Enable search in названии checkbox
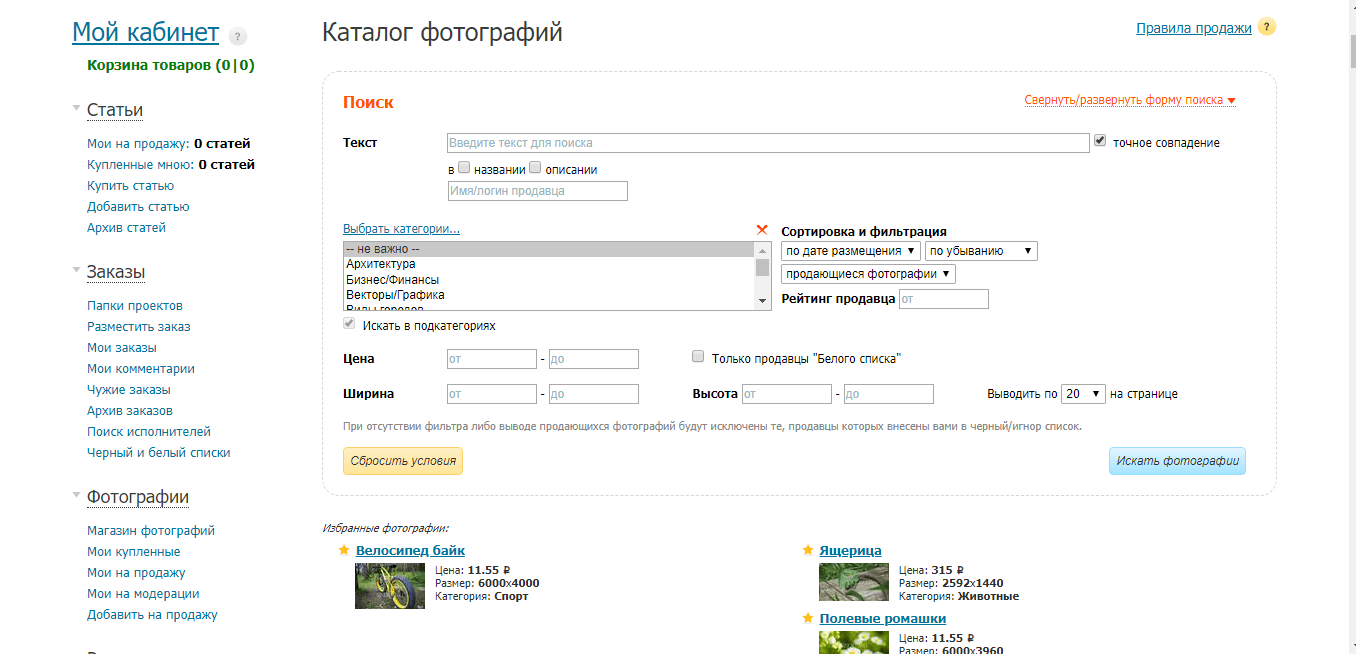Viewport: 1356px width, 654px height. click(x=464, y=168)
